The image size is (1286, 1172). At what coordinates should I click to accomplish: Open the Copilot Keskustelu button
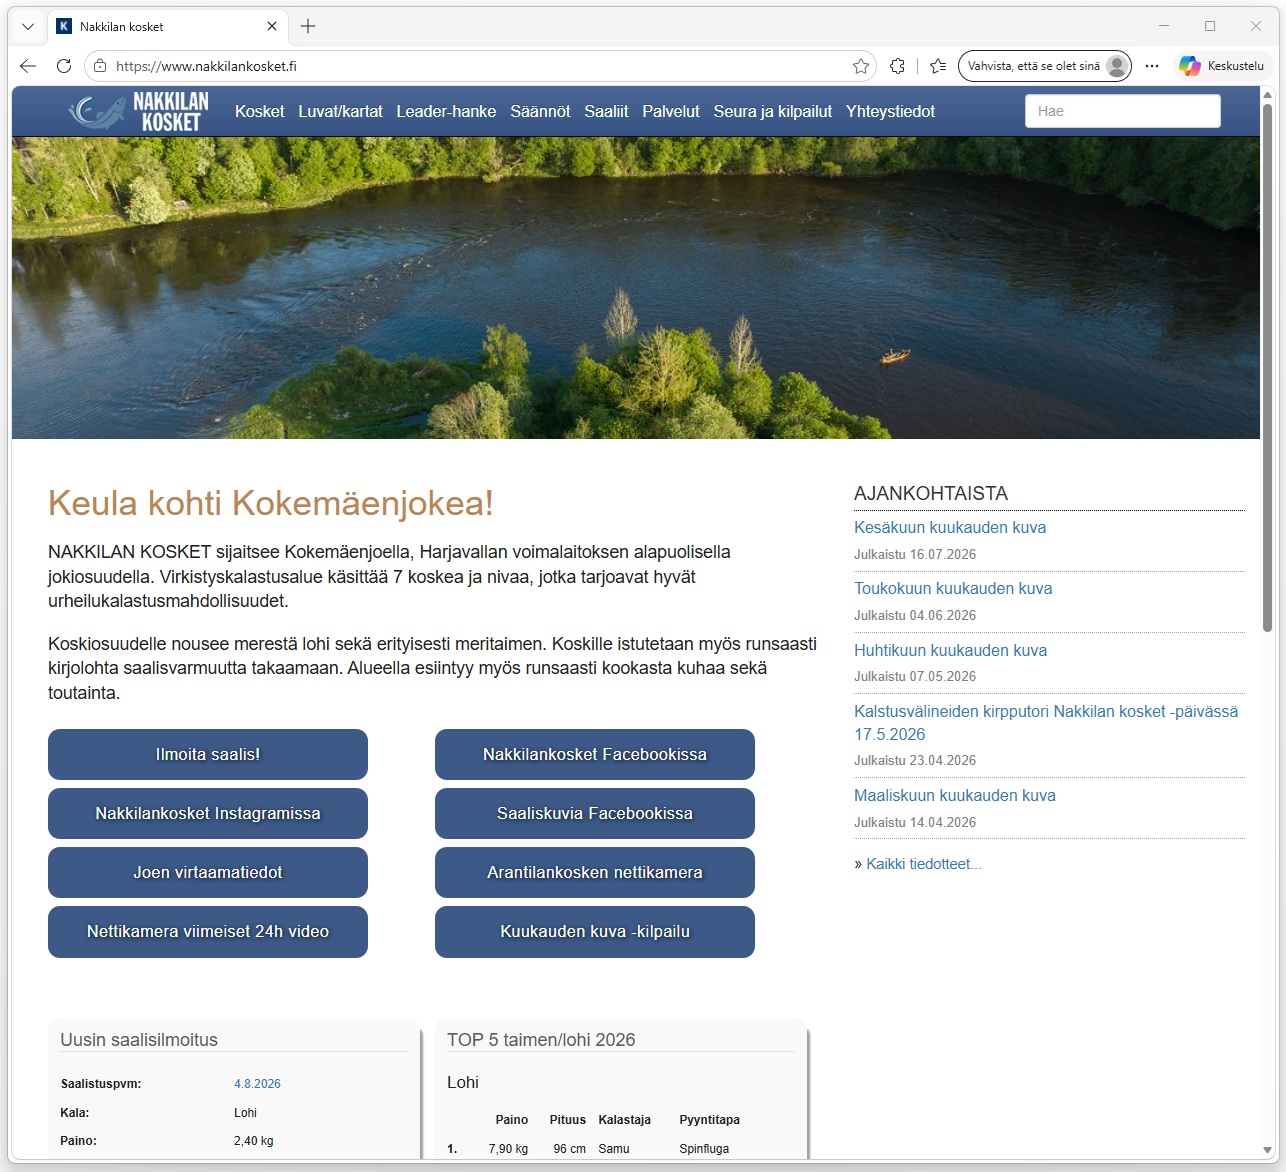[x=1222, y=66]
